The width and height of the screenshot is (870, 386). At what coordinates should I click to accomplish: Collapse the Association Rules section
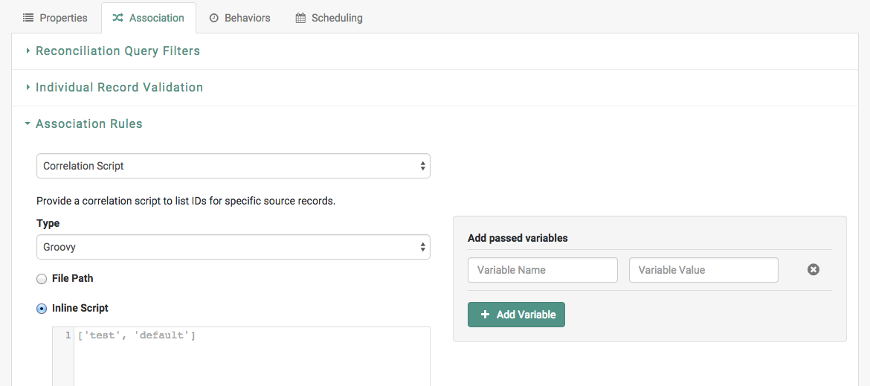click(89, 124)
